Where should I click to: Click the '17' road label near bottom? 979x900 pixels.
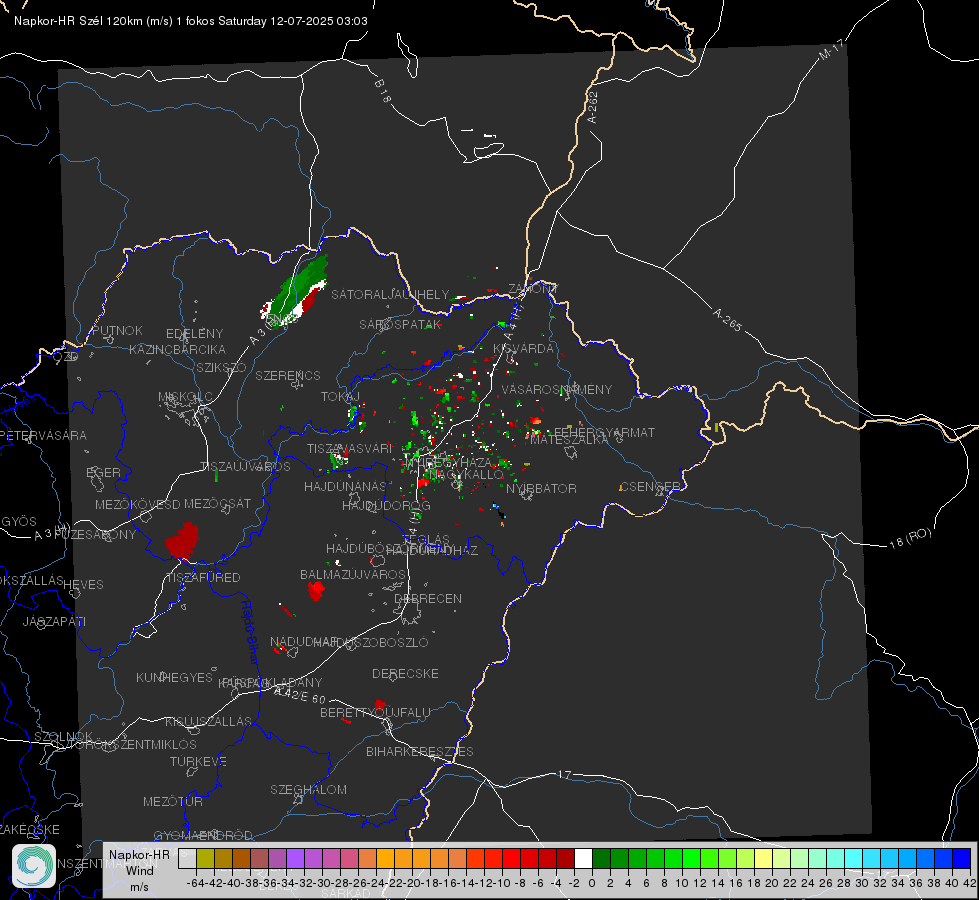(564, 775)
